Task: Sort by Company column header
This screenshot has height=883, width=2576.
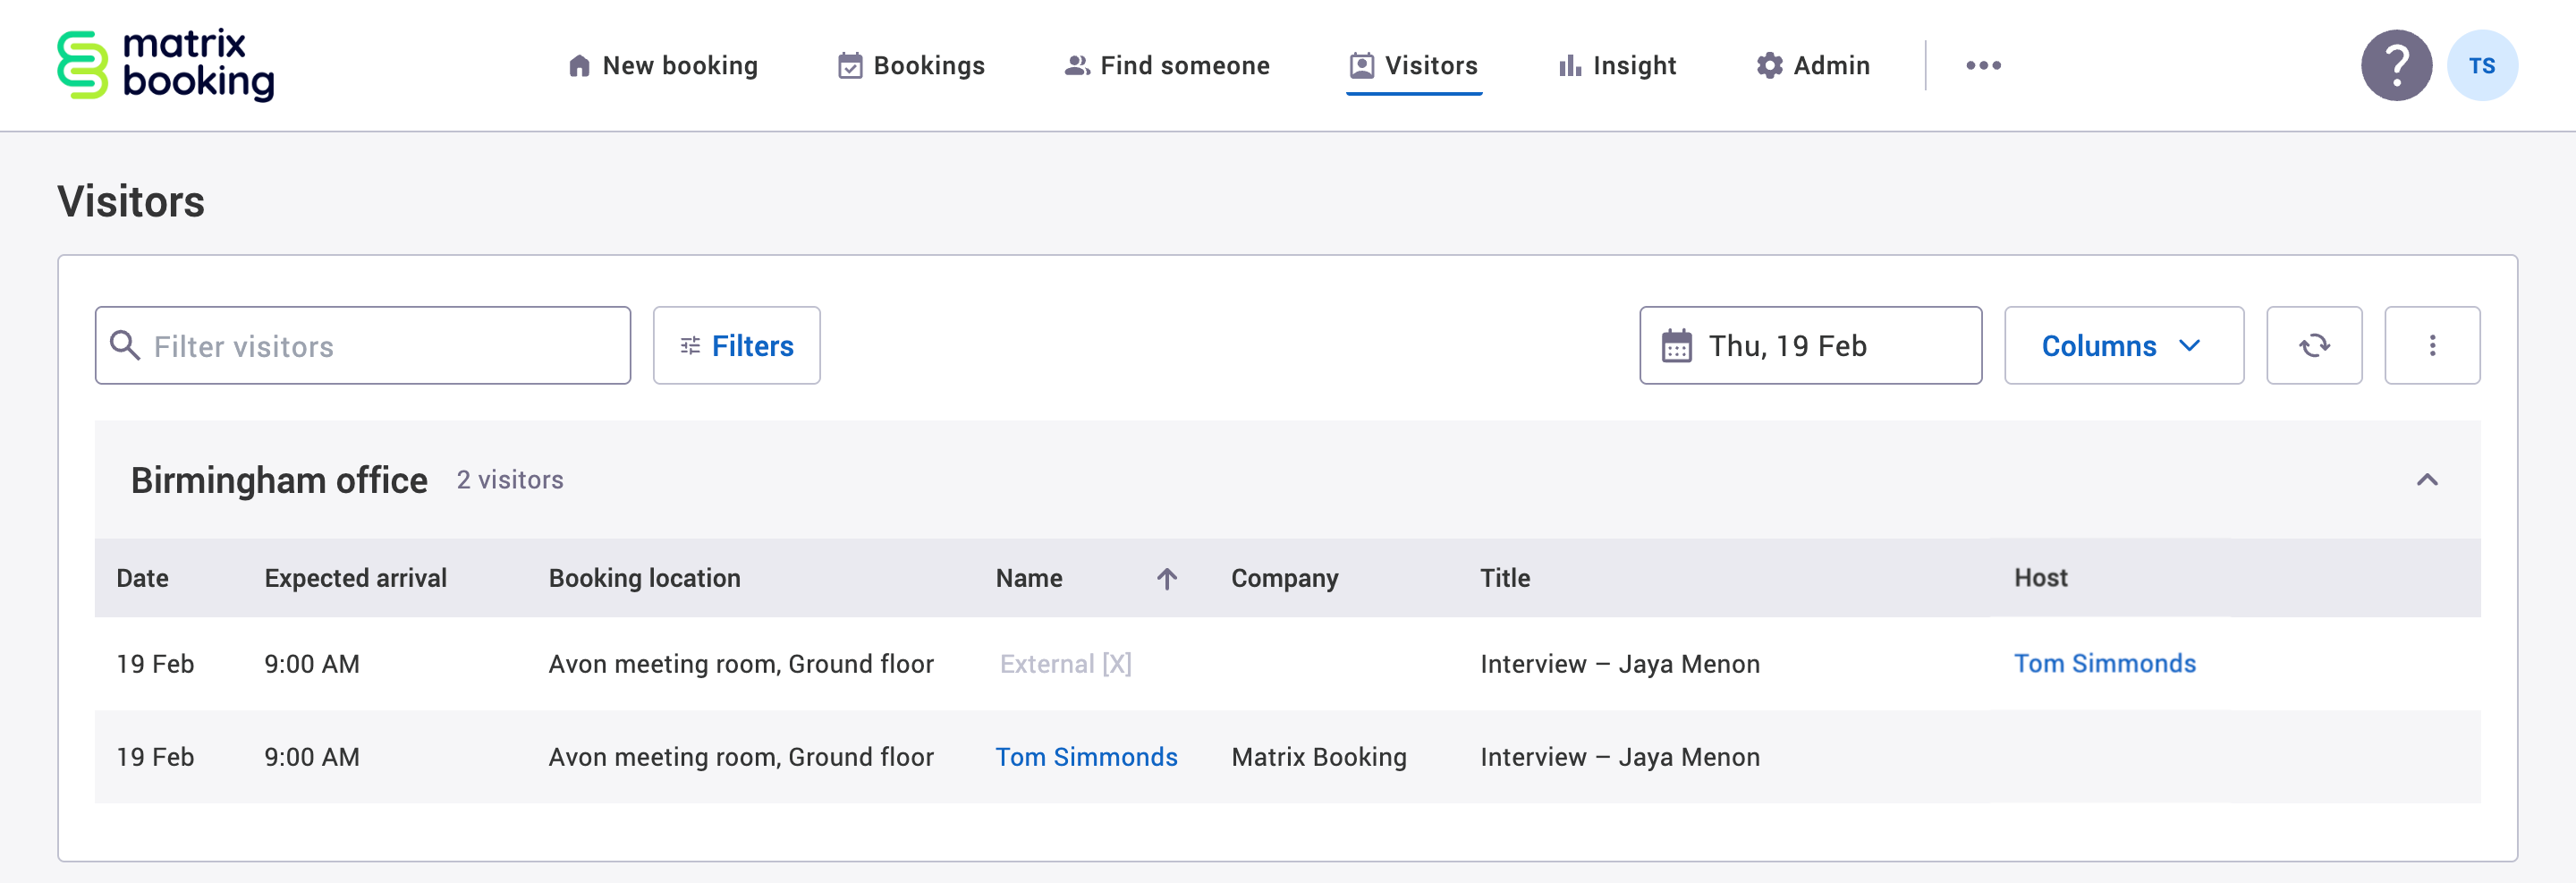Action: click(x=1284, y=578)
